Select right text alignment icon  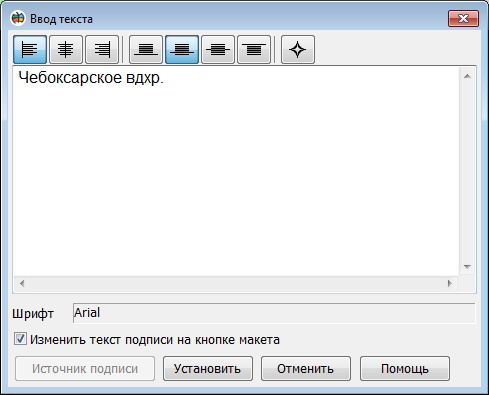102,49
